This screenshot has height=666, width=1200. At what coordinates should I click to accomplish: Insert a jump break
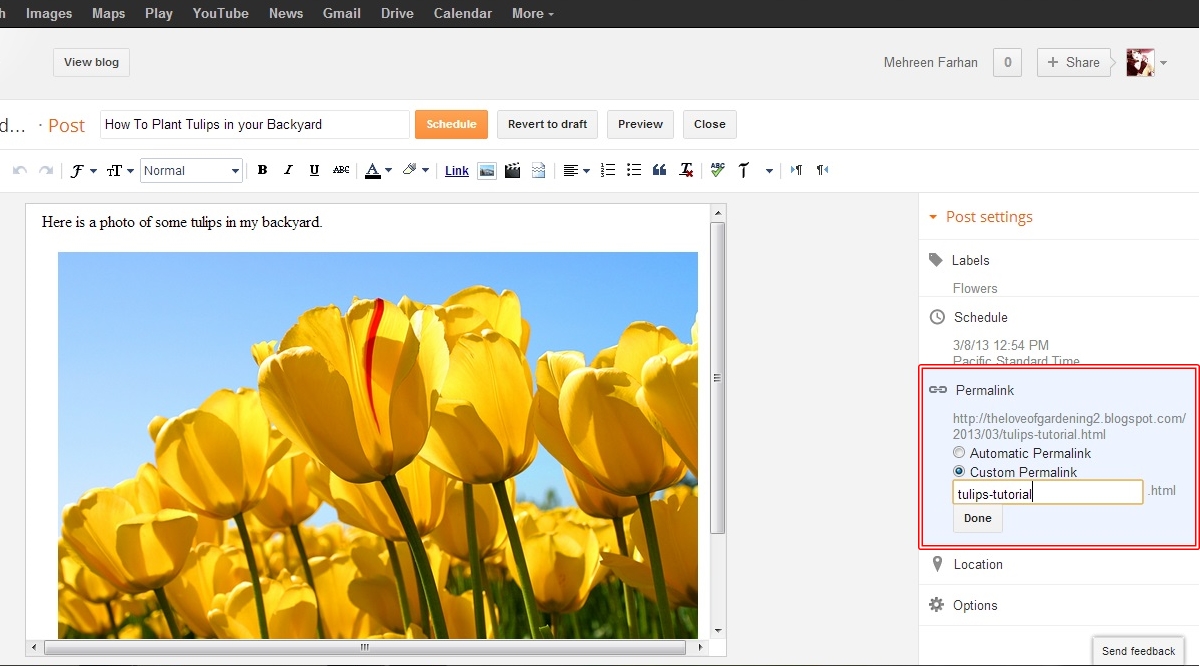539,170
